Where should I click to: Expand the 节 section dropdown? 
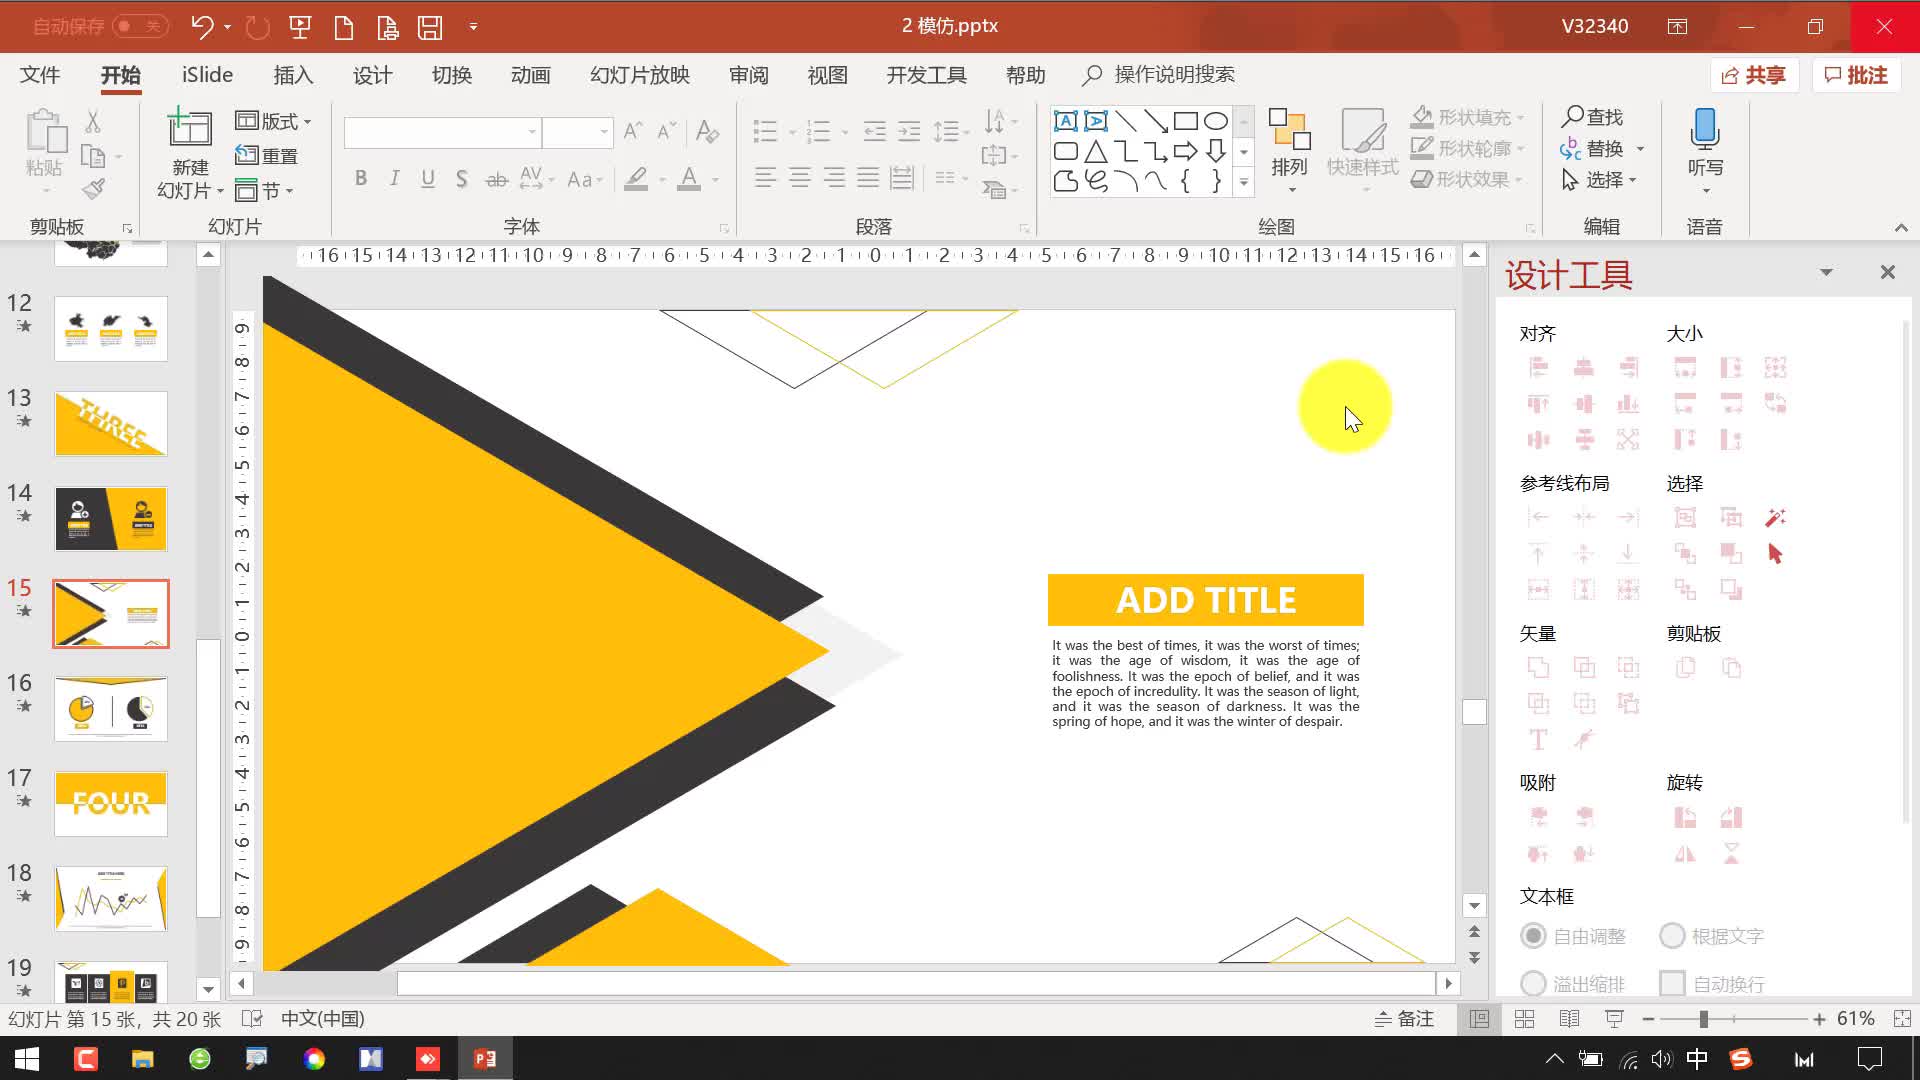[x=264, y=190]
